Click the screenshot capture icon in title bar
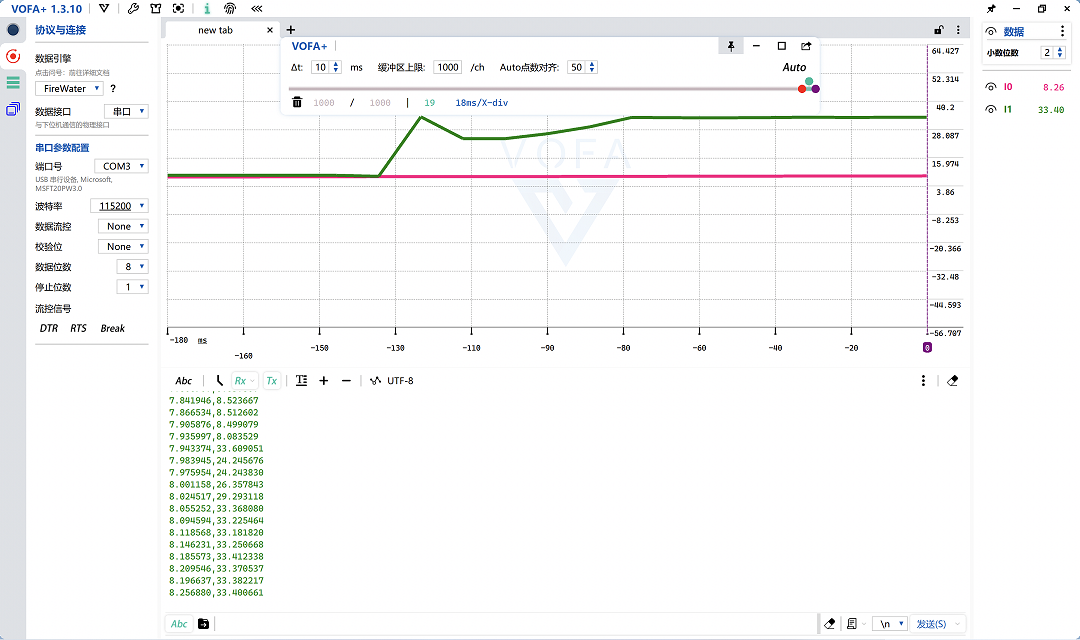 pyautogui.click(x=178, y=8)
